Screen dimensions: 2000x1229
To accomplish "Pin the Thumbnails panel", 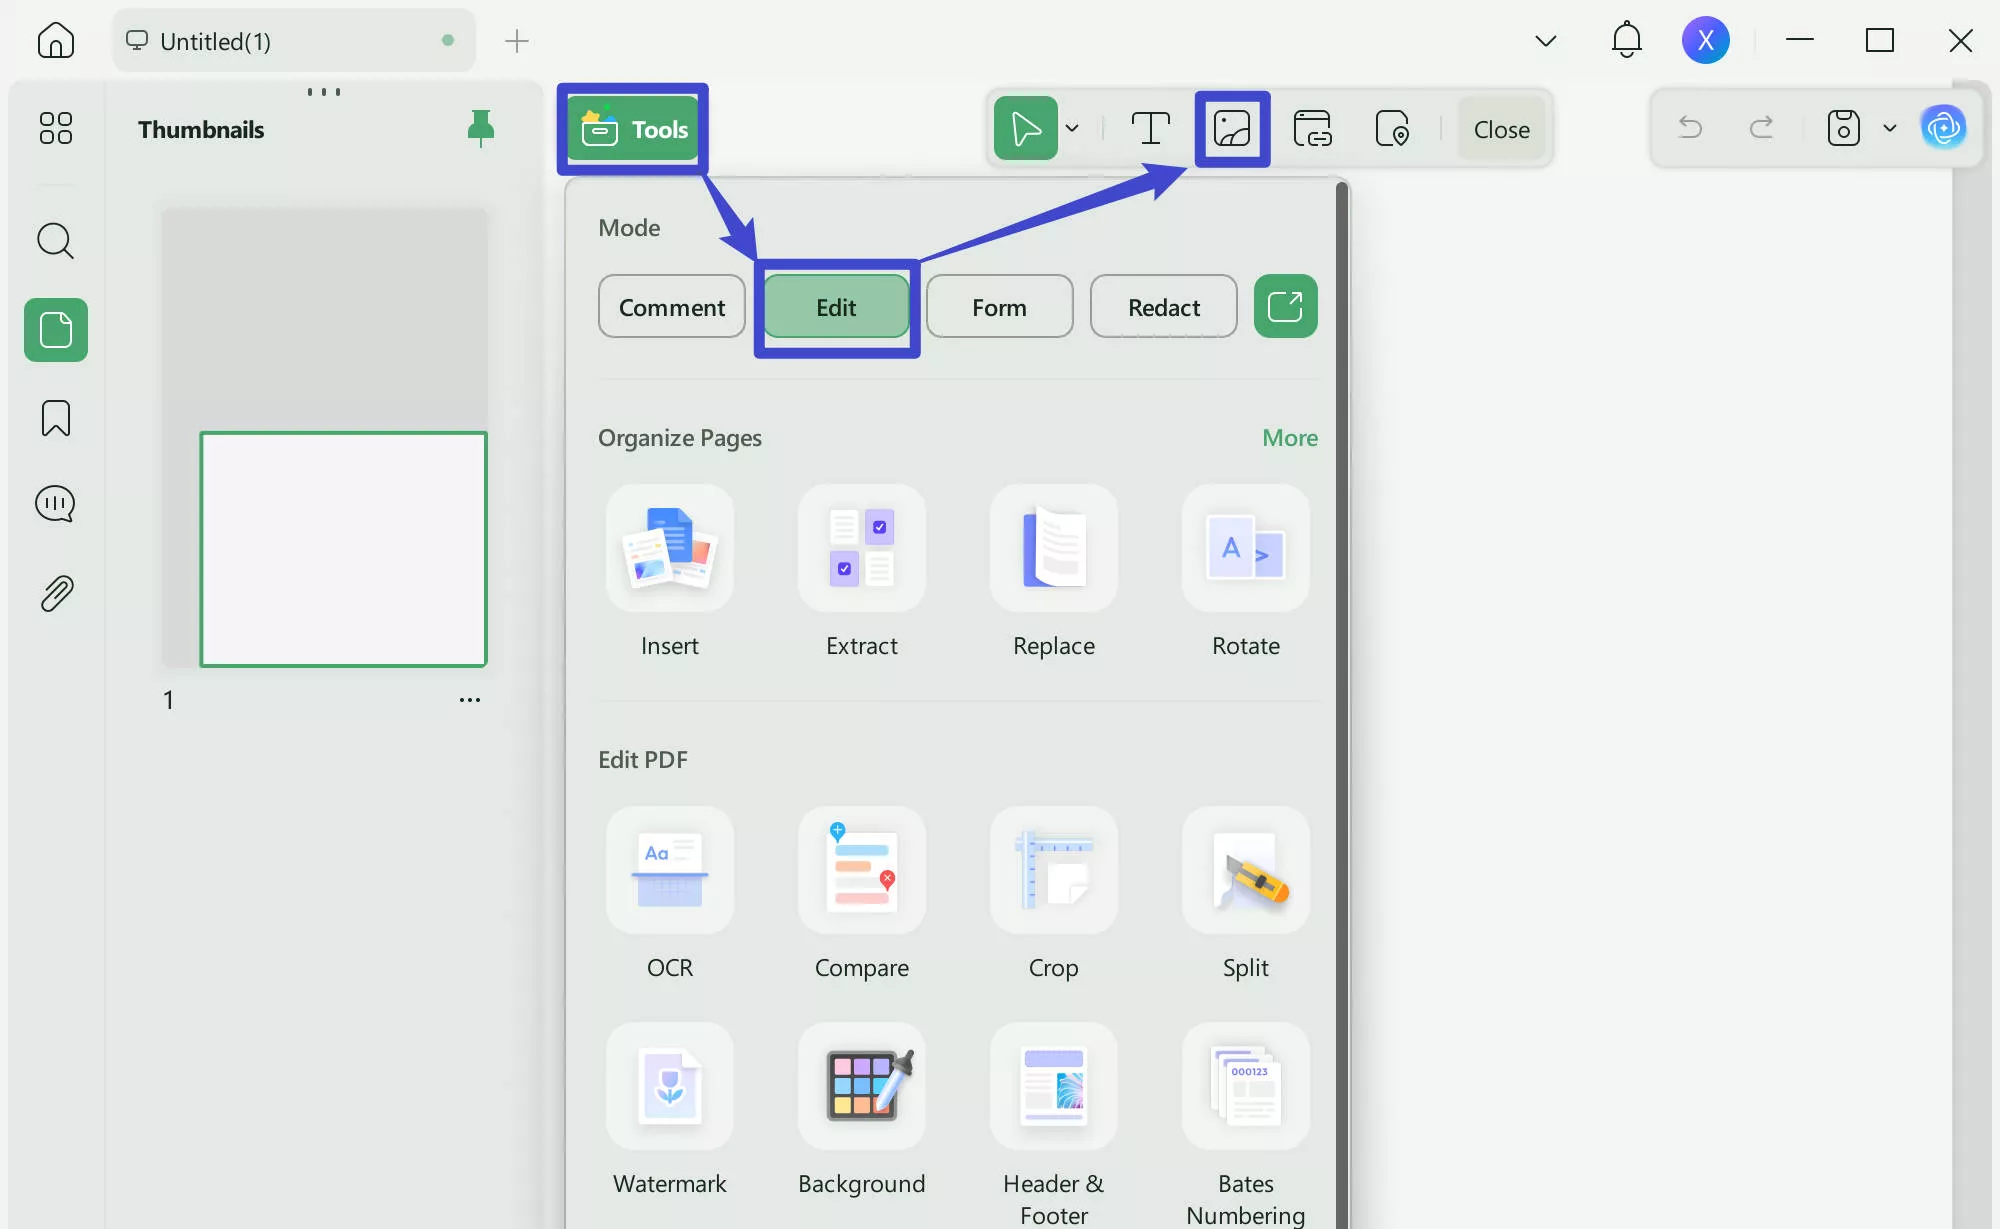I will tap(481, 128).
